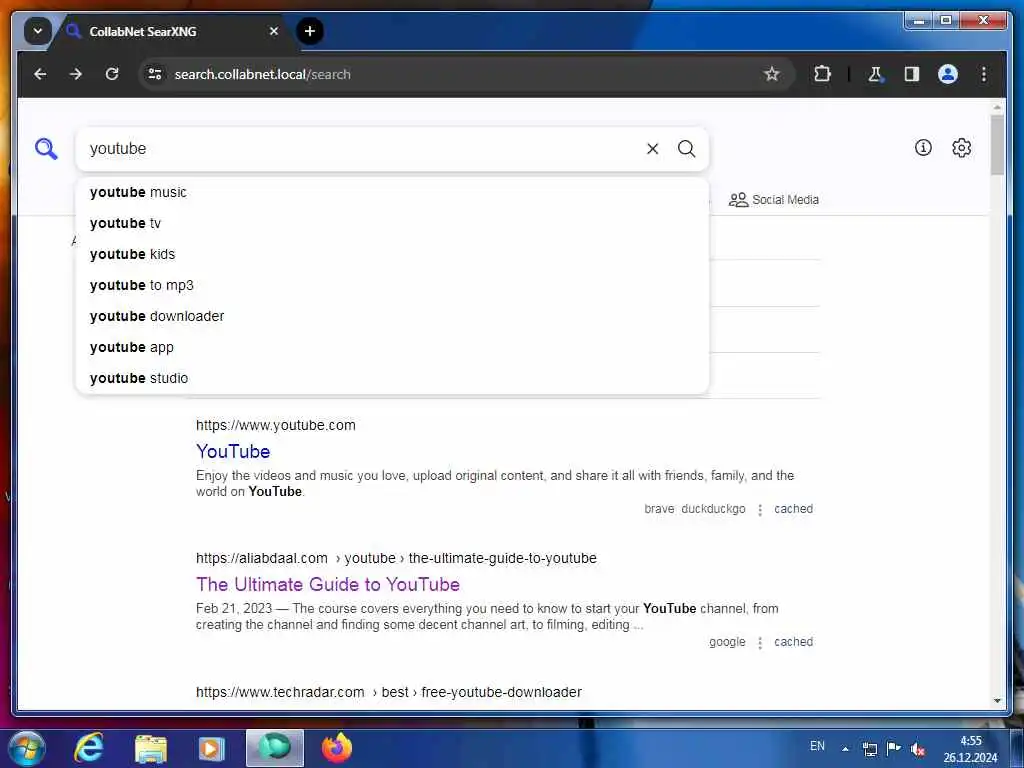1024x768 pixels.
Task: Open Windows Explorer from taskbar
Action: coord(150,748)
